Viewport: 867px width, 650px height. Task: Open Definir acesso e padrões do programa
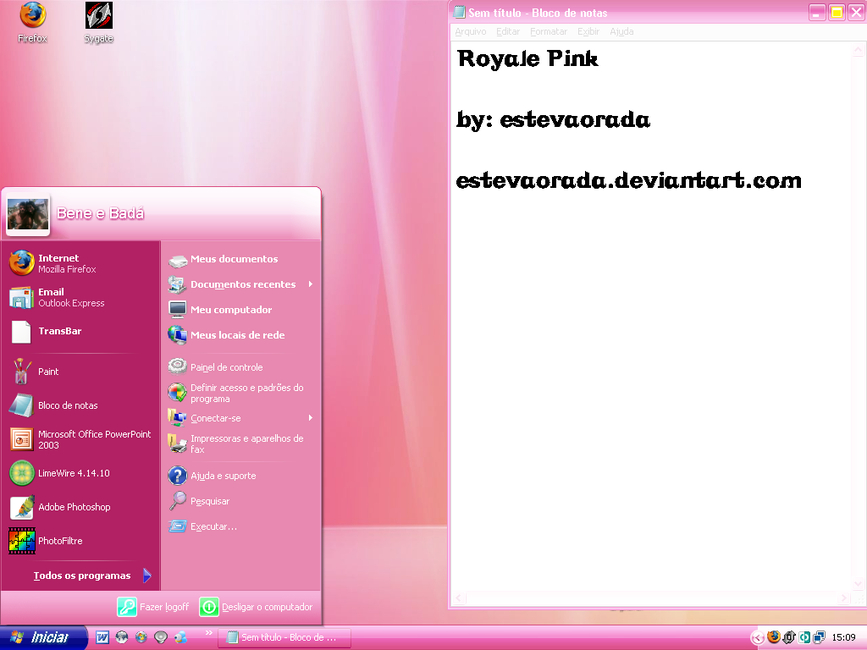point(241,393)
